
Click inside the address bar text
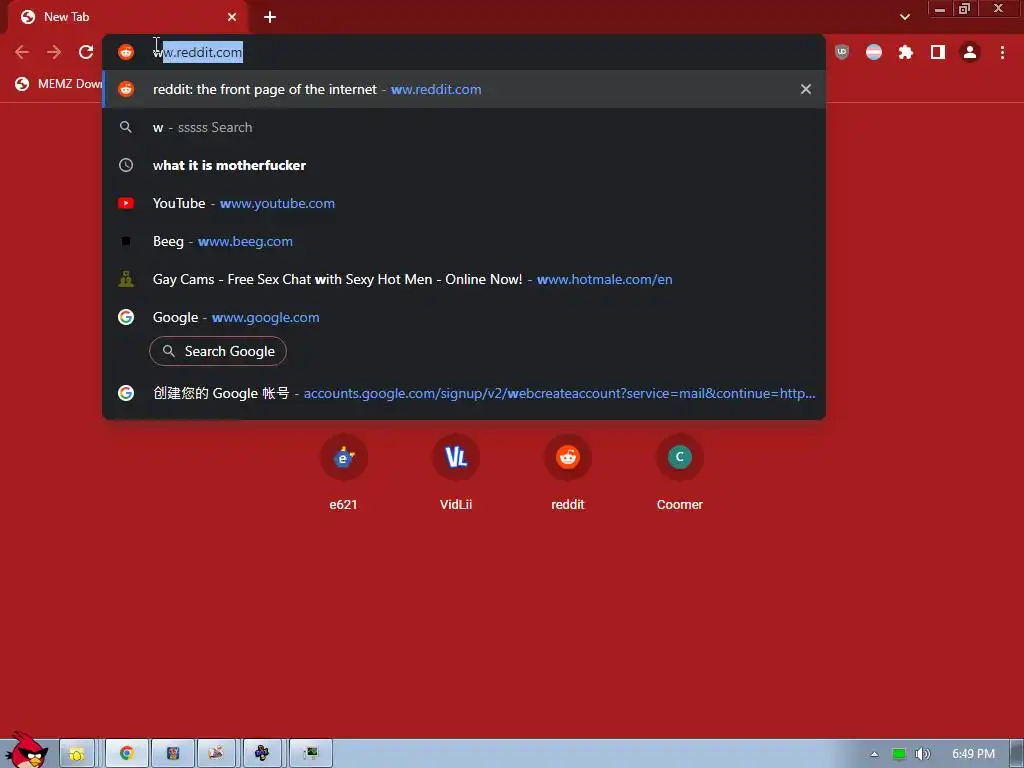point(198,52)
